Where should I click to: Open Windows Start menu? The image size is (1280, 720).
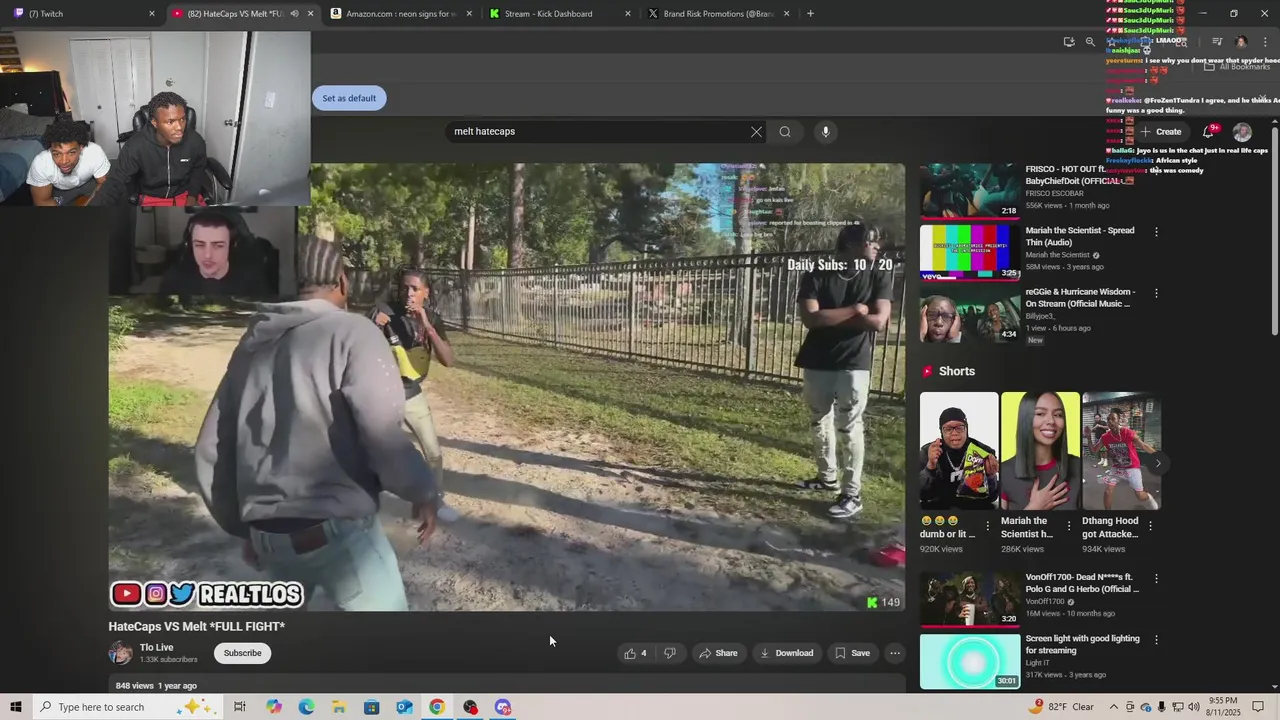click(16, 707)
